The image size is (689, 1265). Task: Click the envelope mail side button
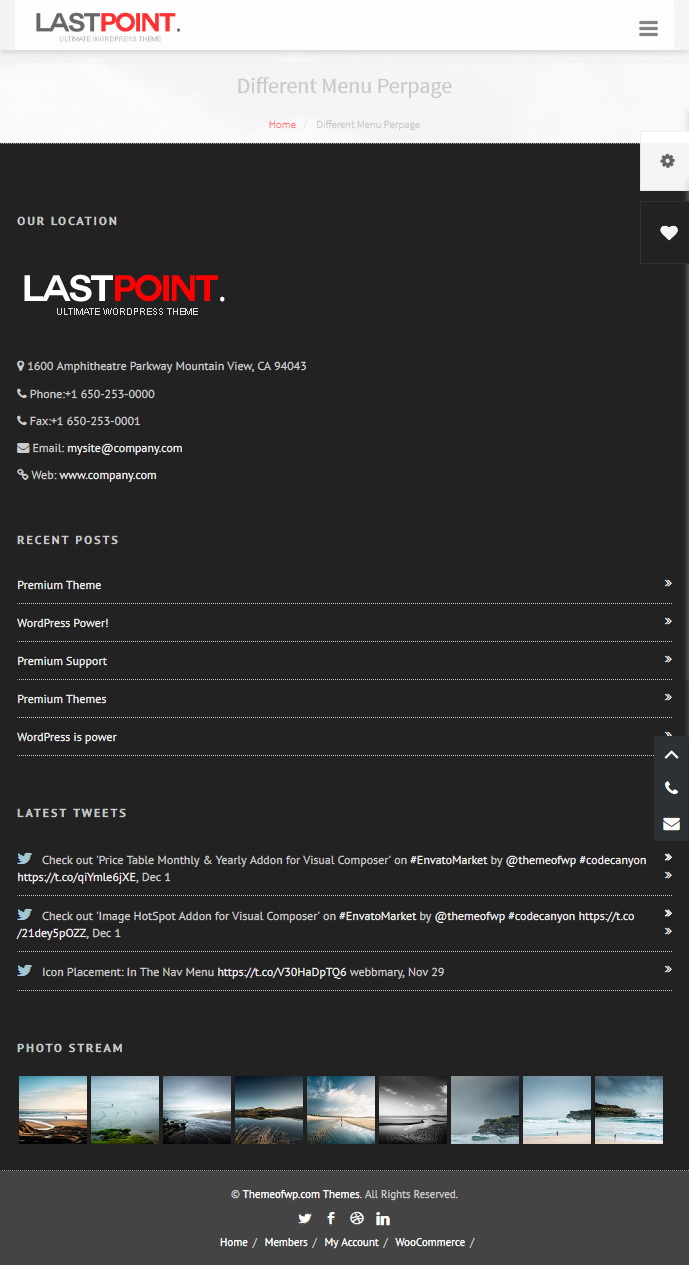tap(671, 823)
